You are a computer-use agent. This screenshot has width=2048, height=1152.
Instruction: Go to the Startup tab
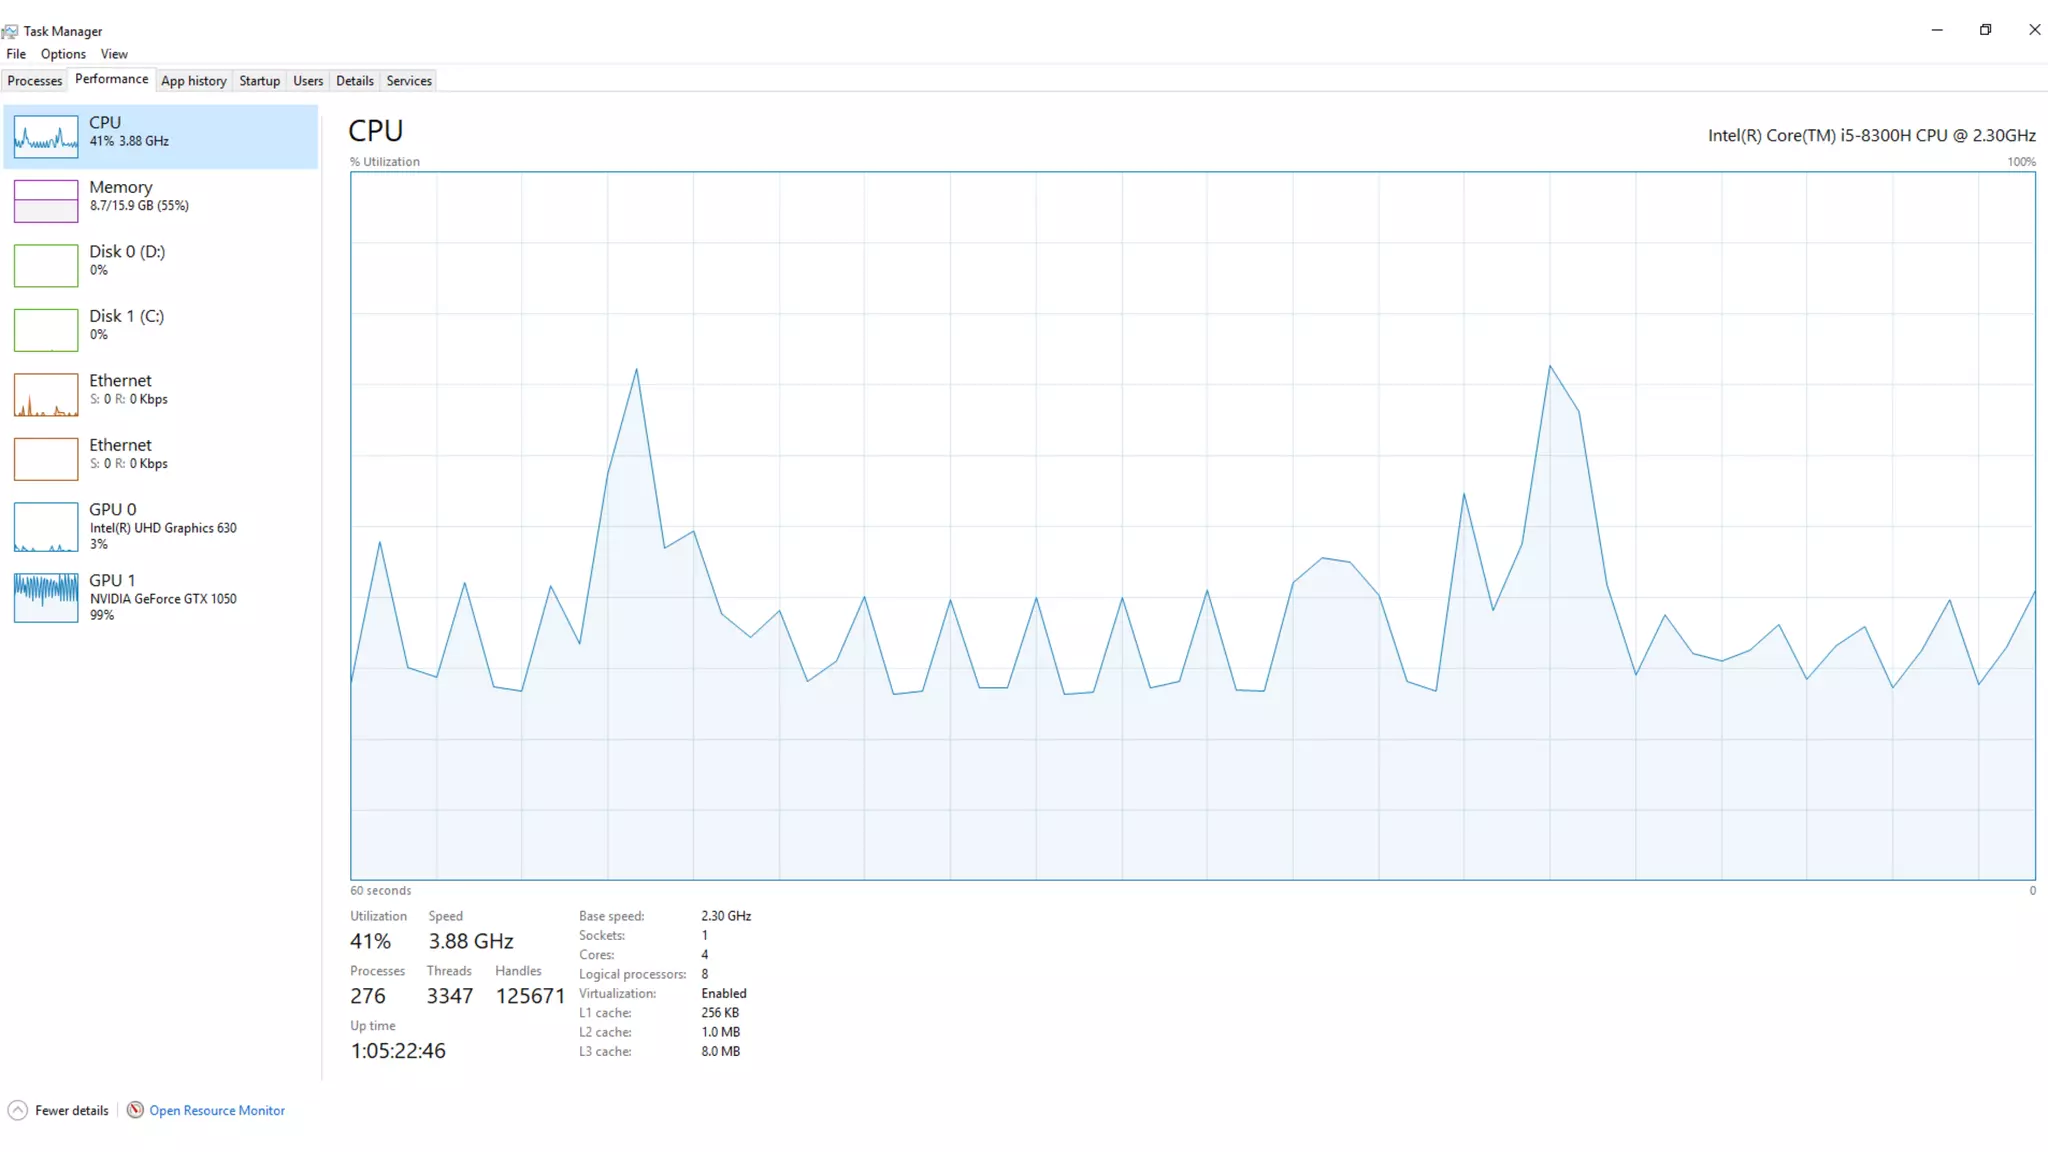point(259,81)
